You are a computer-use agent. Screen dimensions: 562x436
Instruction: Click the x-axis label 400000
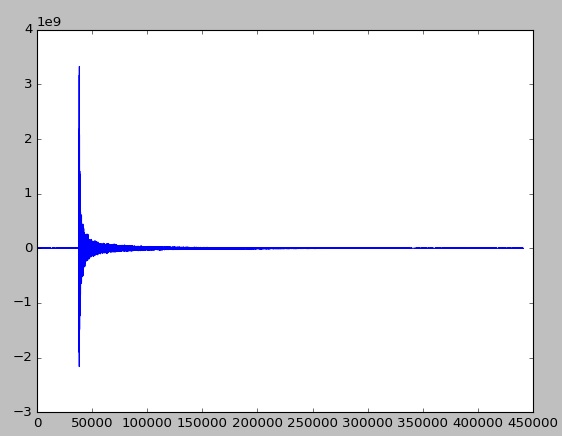(x=478, y=423)
